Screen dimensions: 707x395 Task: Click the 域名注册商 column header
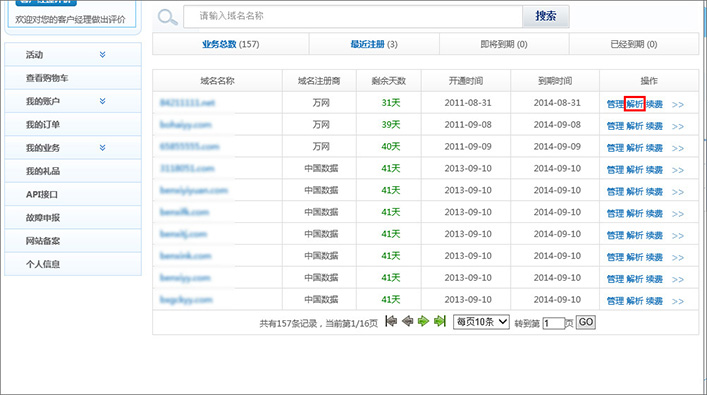point(319,81)
